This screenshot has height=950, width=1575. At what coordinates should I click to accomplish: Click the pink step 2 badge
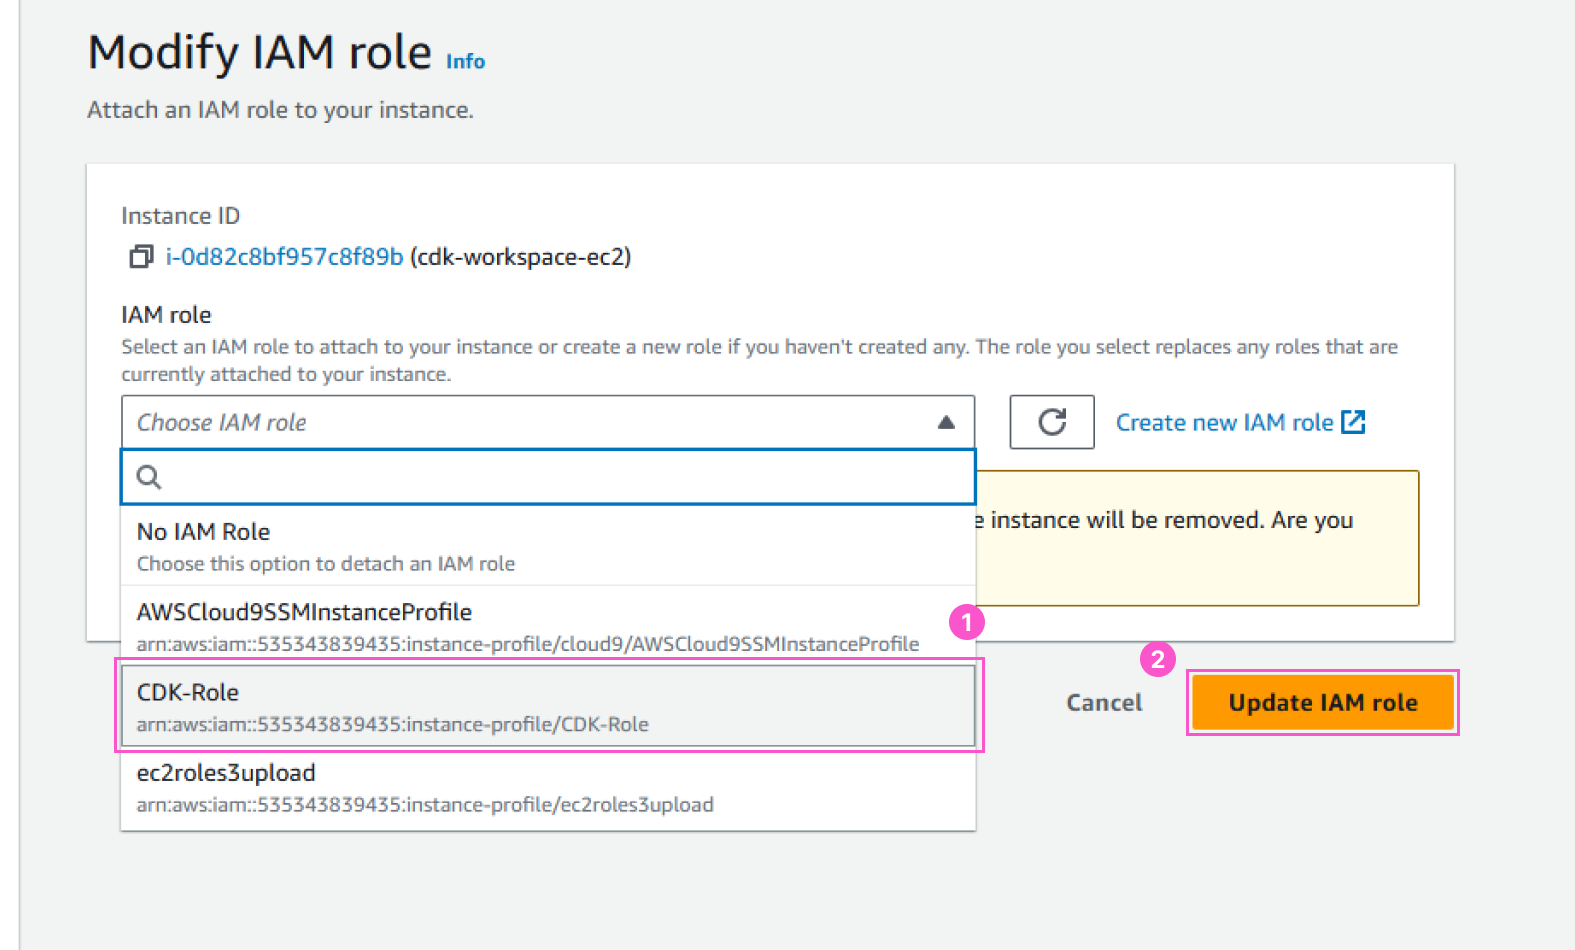(1157, 659)
